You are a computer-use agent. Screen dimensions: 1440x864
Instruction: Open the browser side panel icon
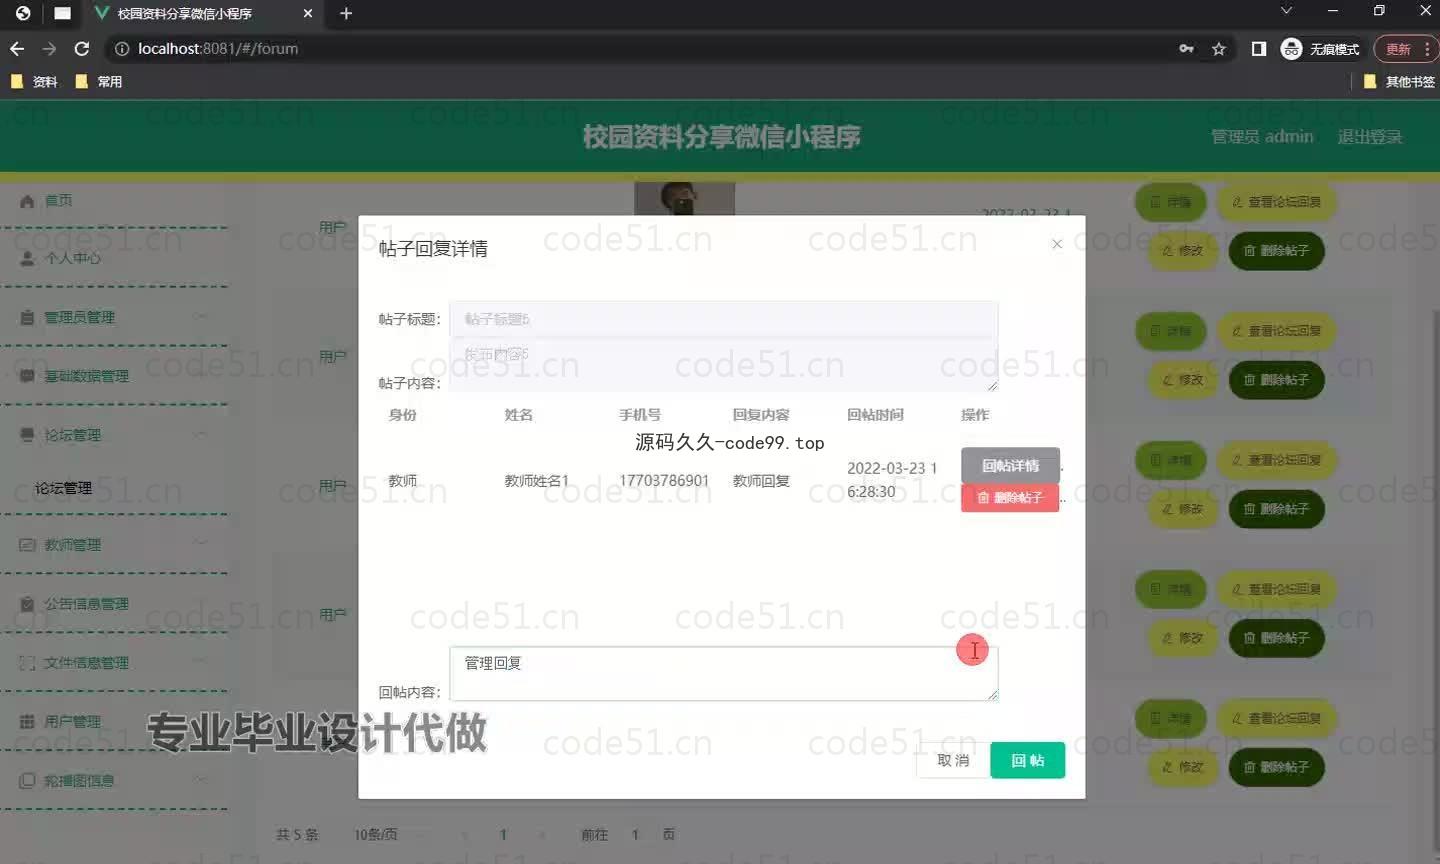point(1259,48)
